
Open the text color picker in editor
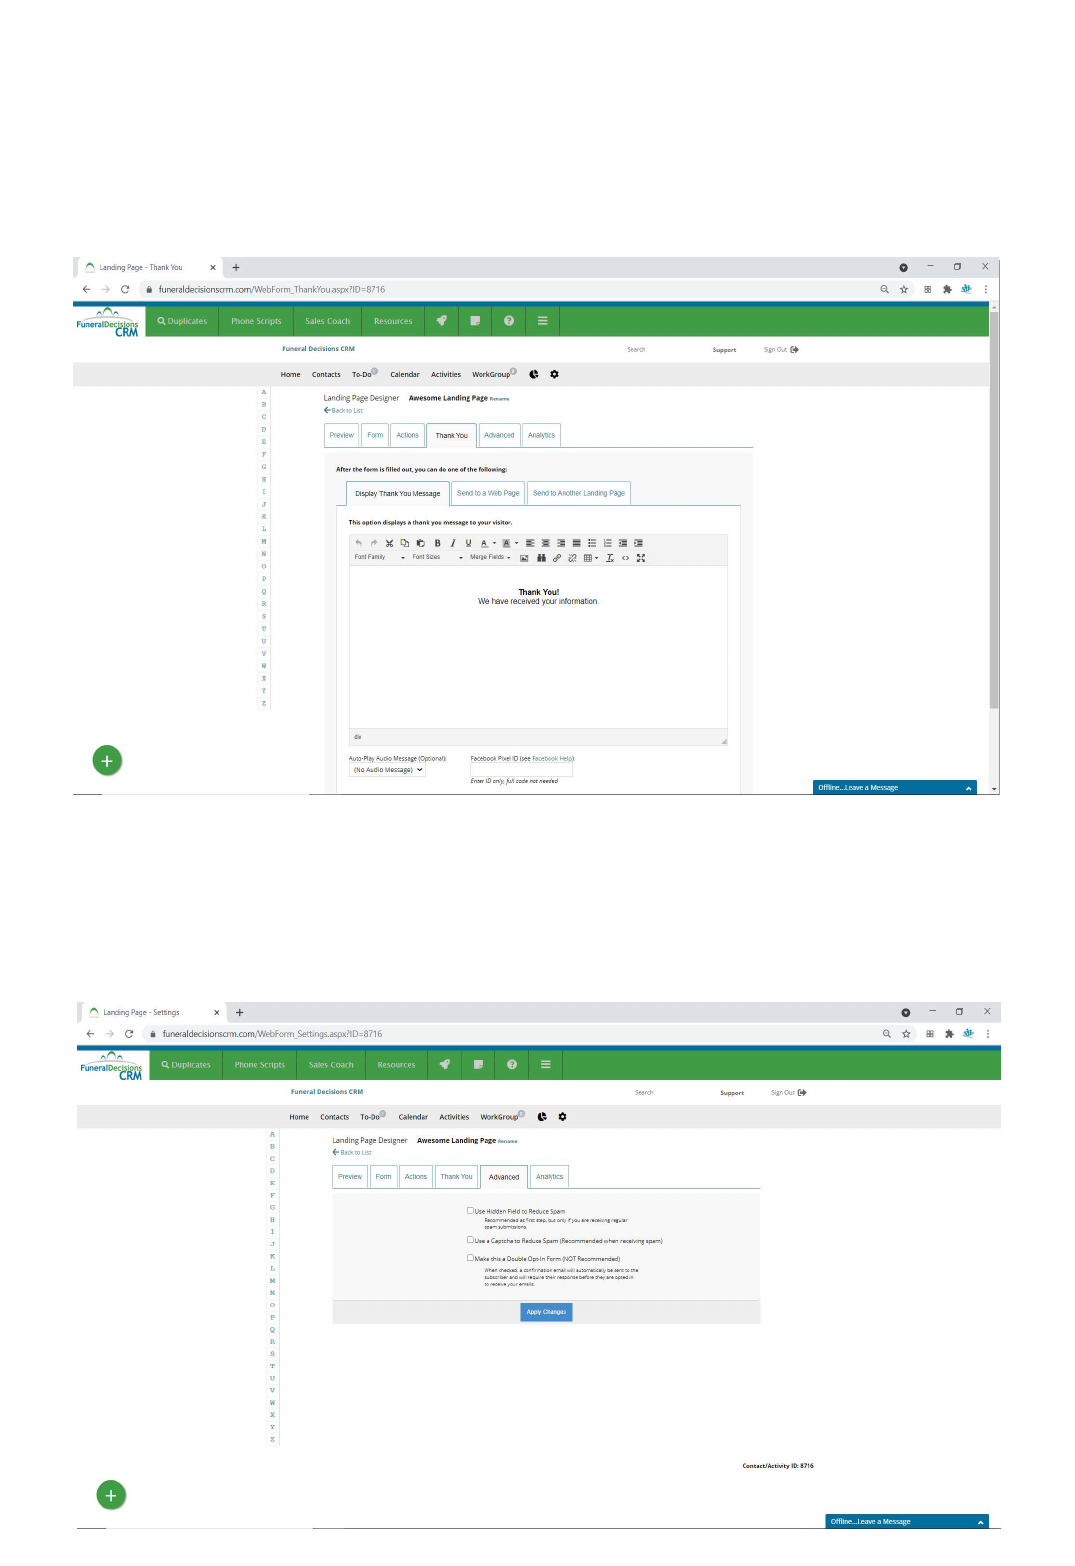pos(485,543)
